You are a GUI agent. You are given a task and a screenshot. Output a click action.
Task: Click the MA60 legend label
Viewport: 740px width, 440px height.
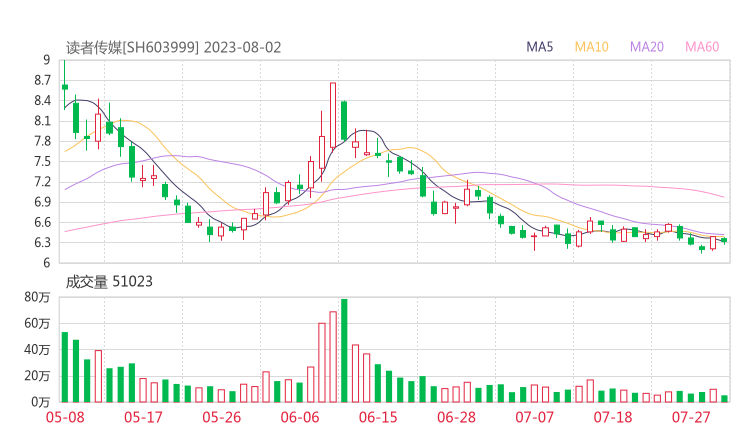coord(702,47)
